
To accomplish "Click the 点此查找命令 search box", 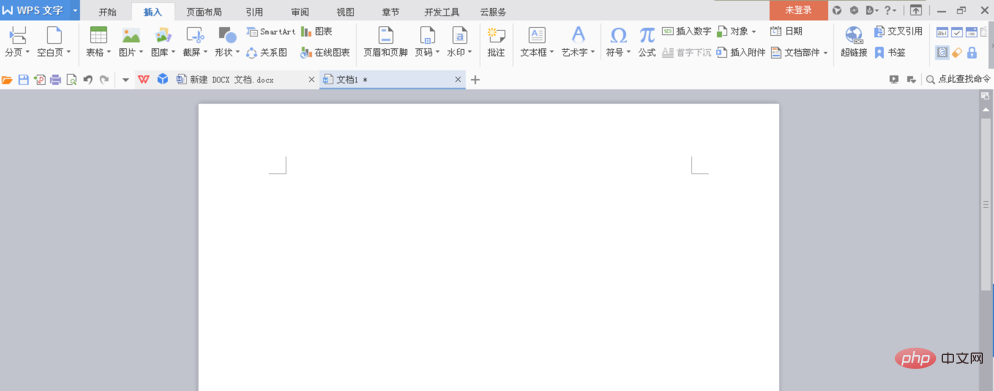I will tap(958, 79).
